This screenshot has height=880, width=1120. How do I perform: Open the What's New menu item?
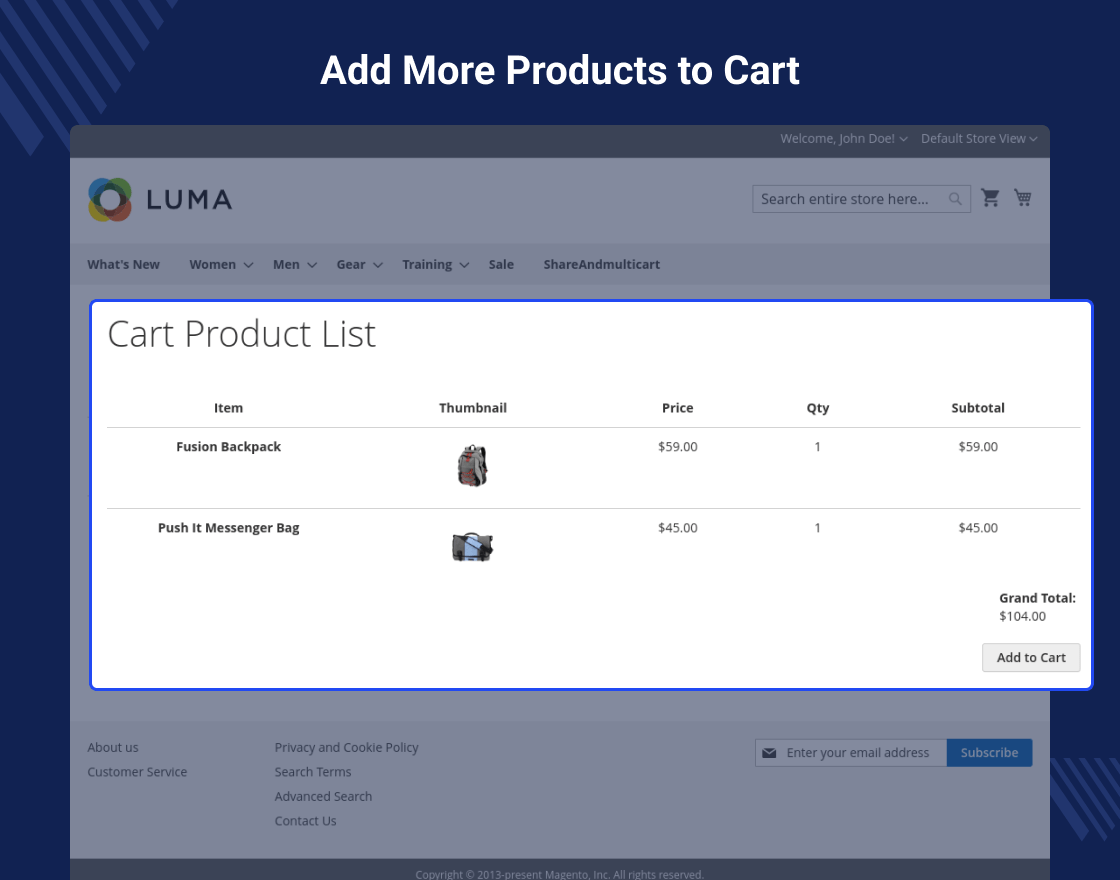(124, 264)
